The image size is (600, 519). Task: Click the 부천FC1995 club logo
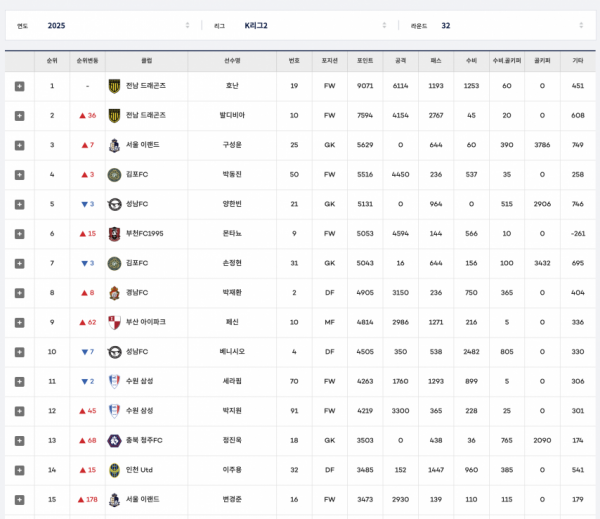(114, 234)
